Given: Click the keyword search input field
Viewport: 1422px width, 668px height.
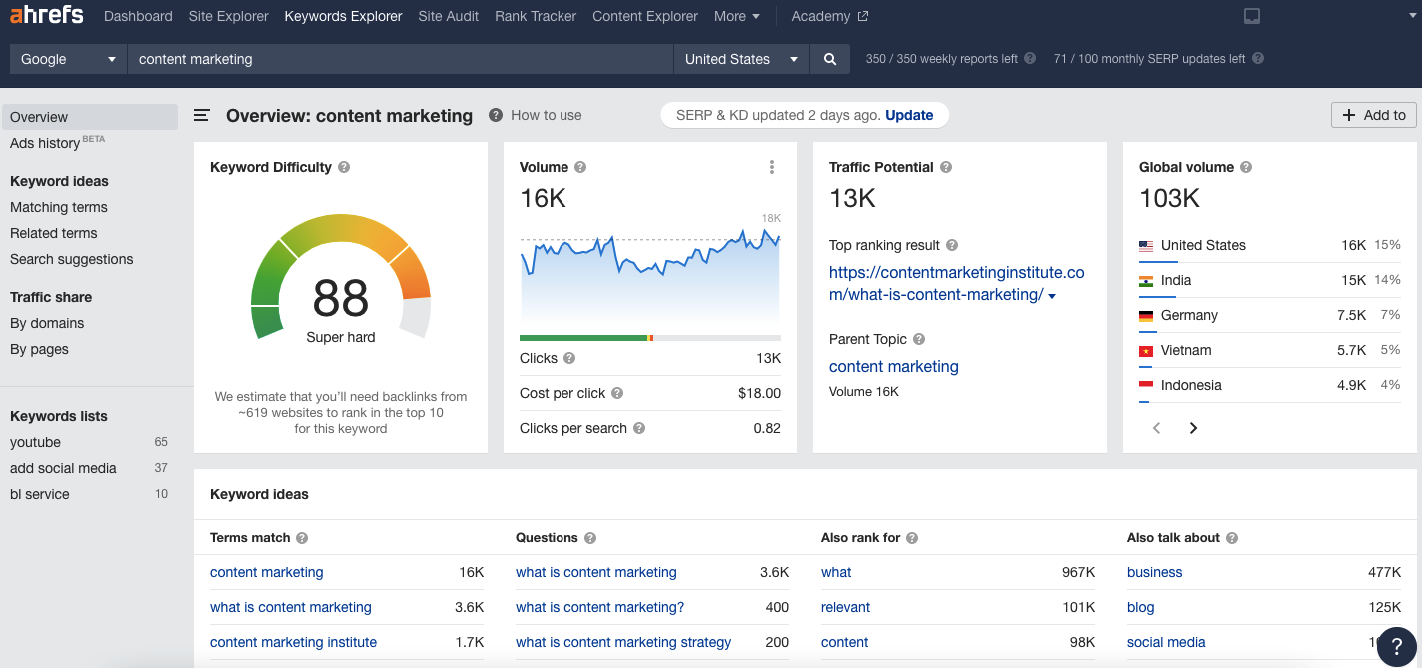Looking at the screenshot, I should click(400, 59).
